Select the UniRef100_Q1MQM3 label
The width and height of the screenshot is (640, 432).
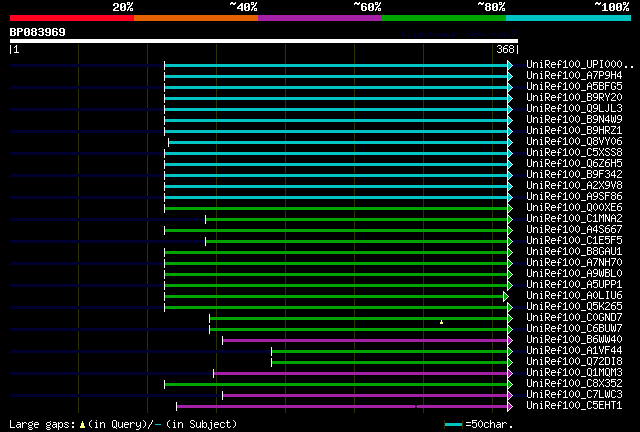(x=574, y=373)
